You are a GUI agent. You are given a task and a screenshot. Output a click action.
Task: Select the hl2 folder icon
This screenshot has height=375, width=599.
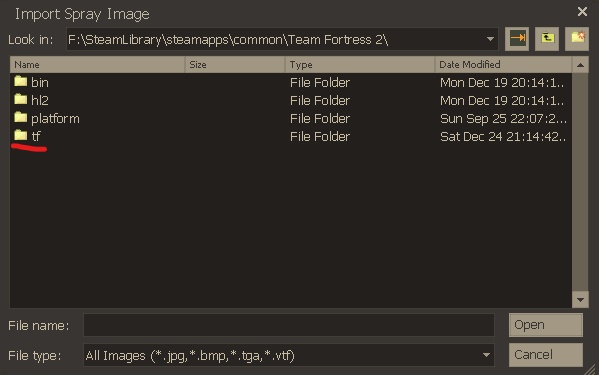[x=21, y=100]
